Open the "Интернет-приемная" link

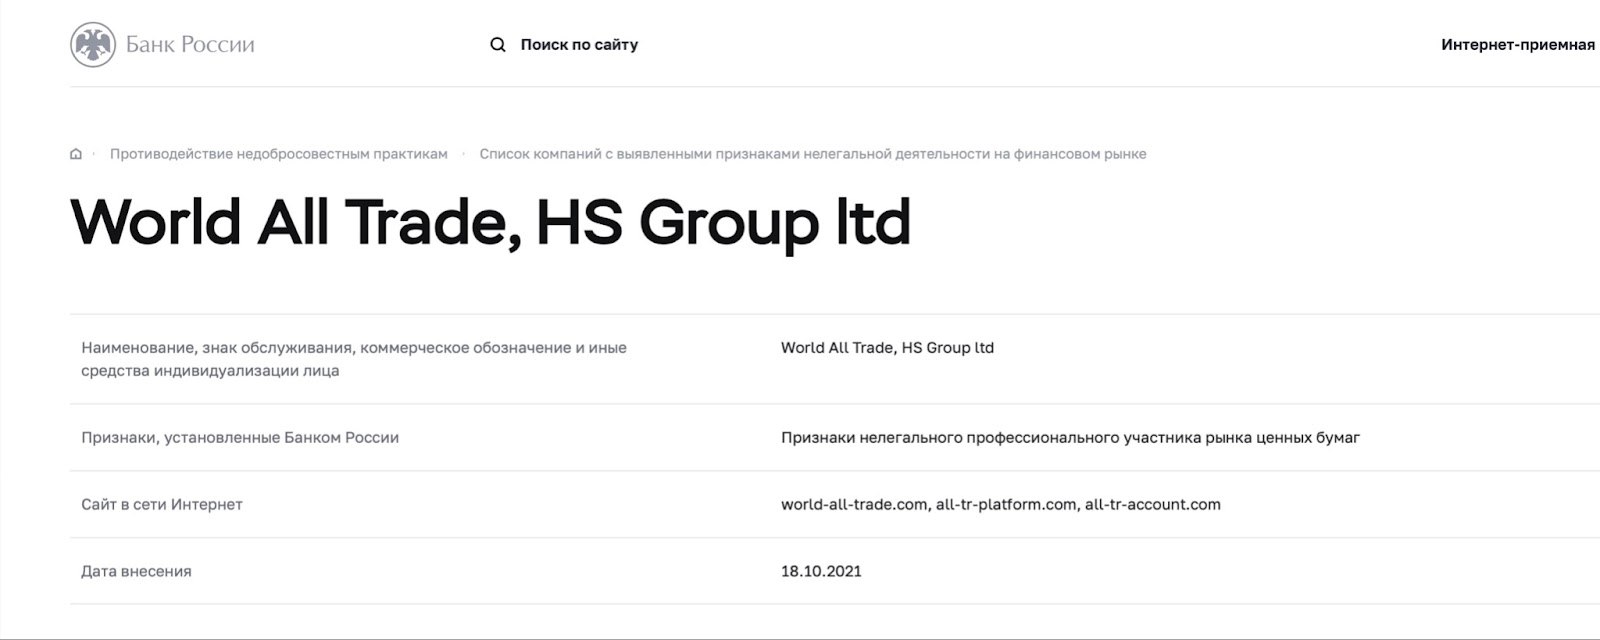coord(1518,45)
